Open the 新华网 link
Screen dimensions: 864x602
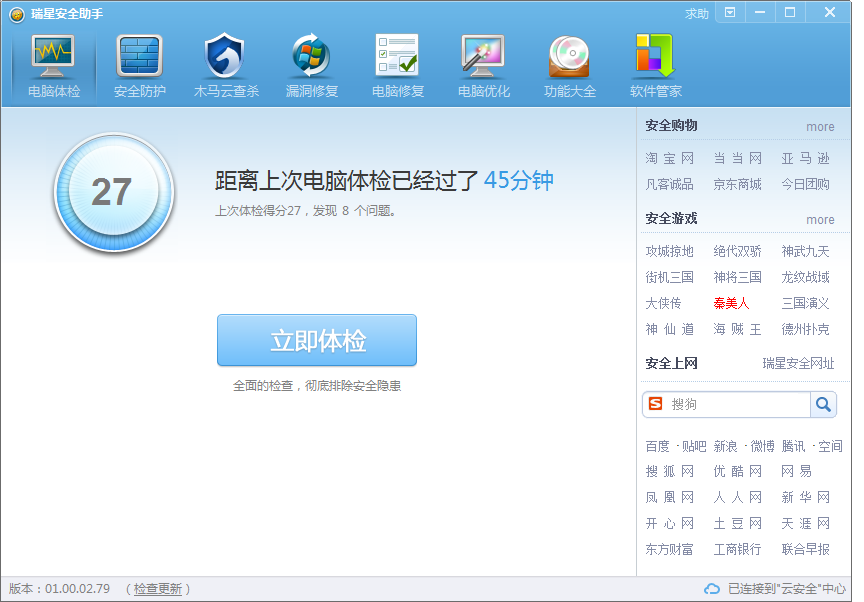coord(805,498)
